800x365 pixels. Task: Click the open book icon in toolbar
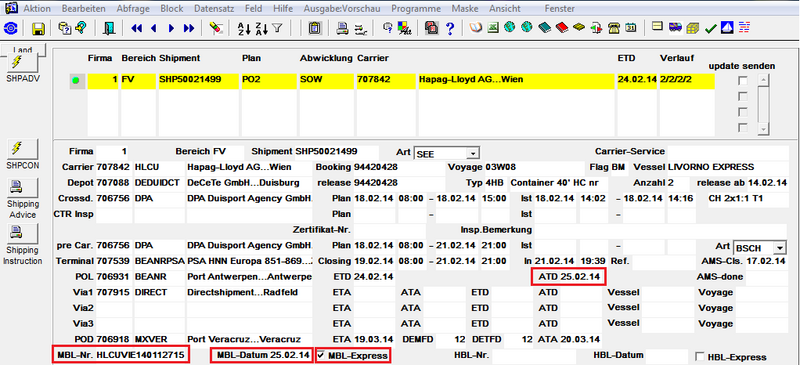476,28
